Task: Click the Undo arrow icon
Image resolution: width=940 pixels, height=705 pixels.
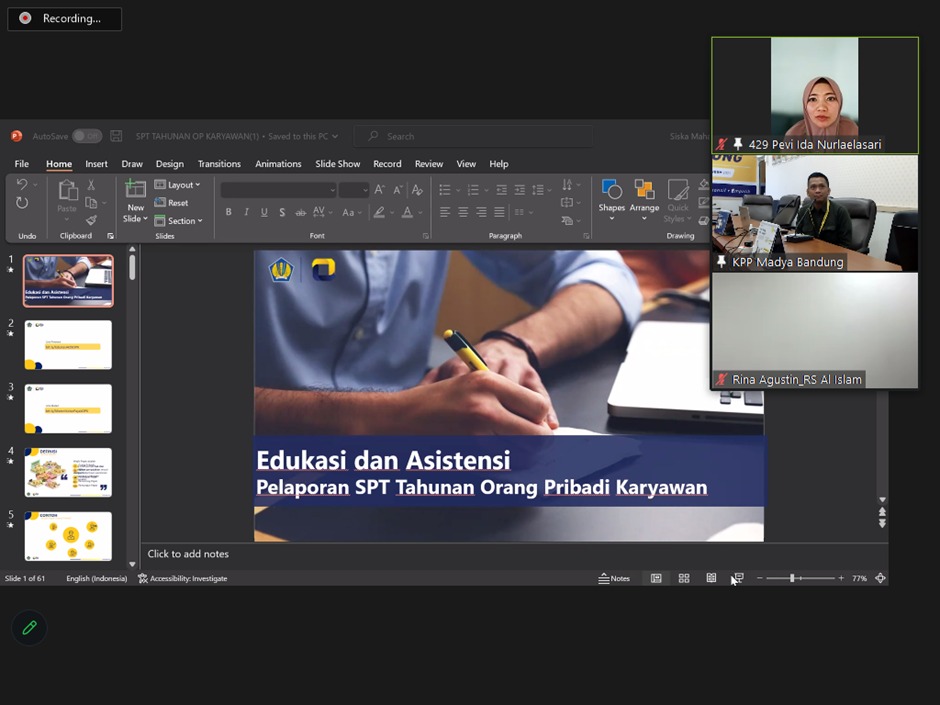Action: [x=22, y=185]
